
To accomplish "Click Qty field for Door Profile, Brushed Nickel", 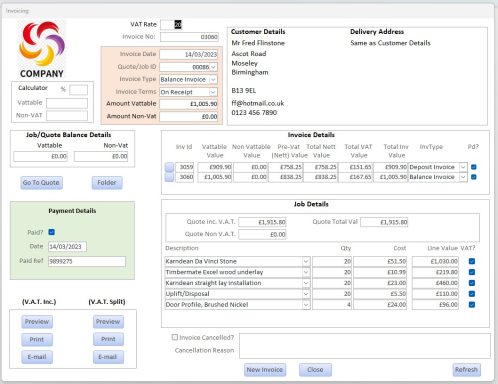I will click(332, 305).
